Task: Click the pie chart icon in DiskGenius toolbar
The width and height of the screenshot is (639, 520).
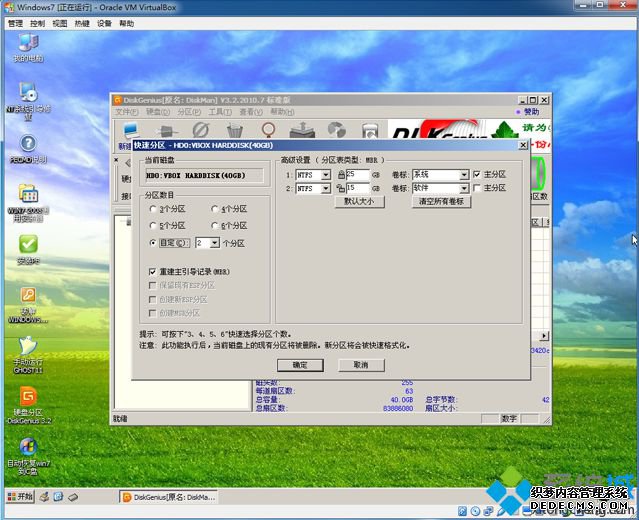Action: tap(336, 130)
